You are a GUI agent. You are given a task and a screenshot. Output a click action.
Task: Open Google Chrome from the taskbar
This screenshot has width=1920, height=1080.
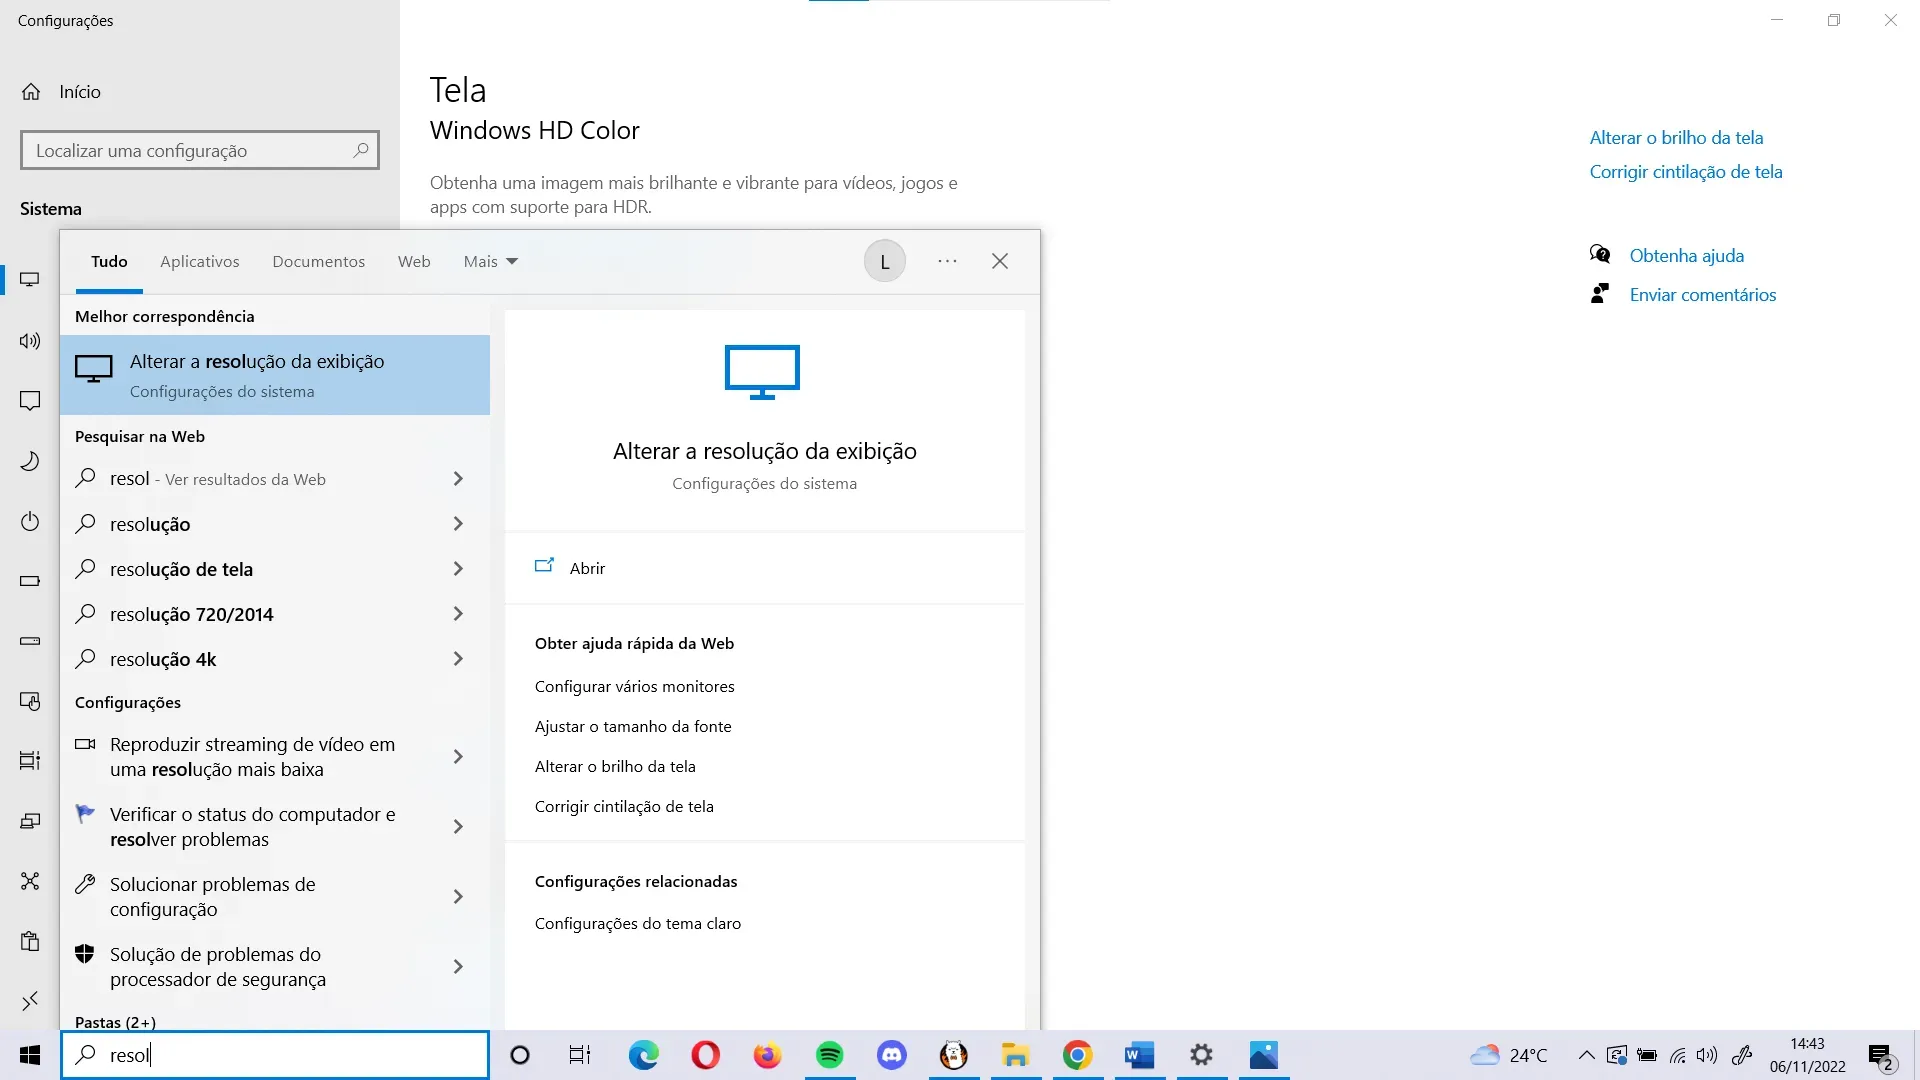coord(1078,1055)
